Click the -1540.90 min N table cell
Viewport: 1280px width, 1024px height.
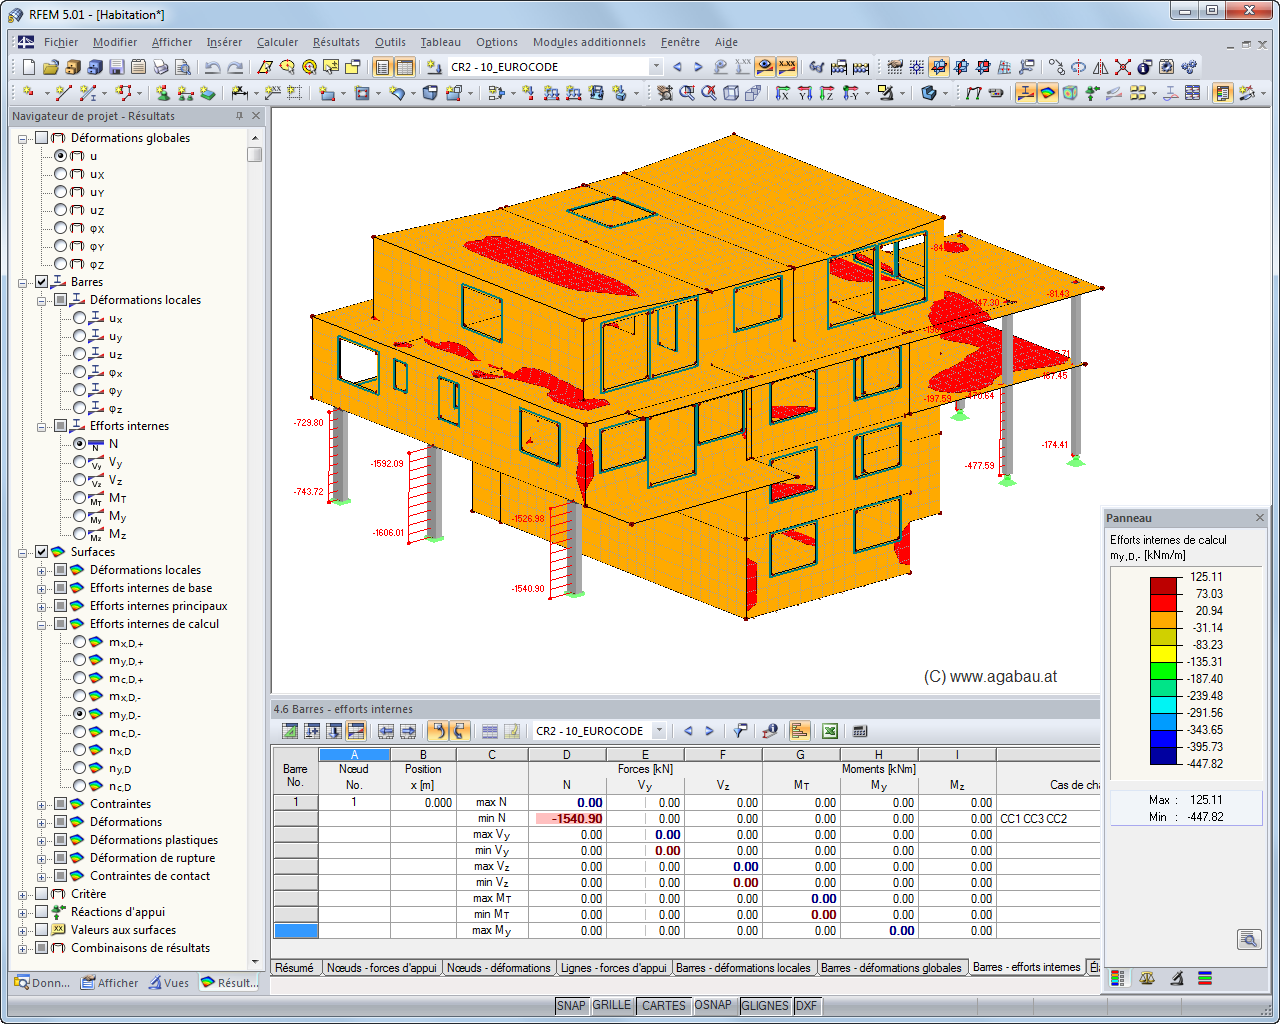(x=567, y=818)
